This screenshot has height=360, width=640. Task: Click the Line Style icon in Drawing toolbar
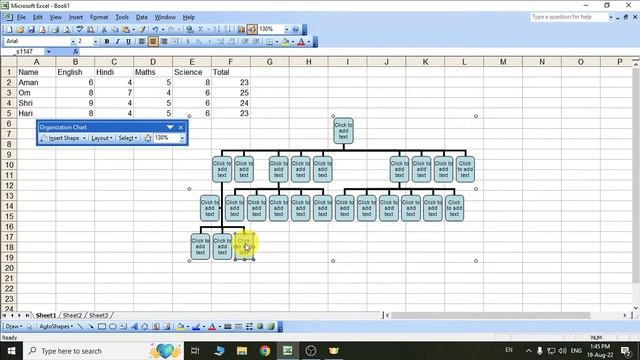(x=228, y=327)
